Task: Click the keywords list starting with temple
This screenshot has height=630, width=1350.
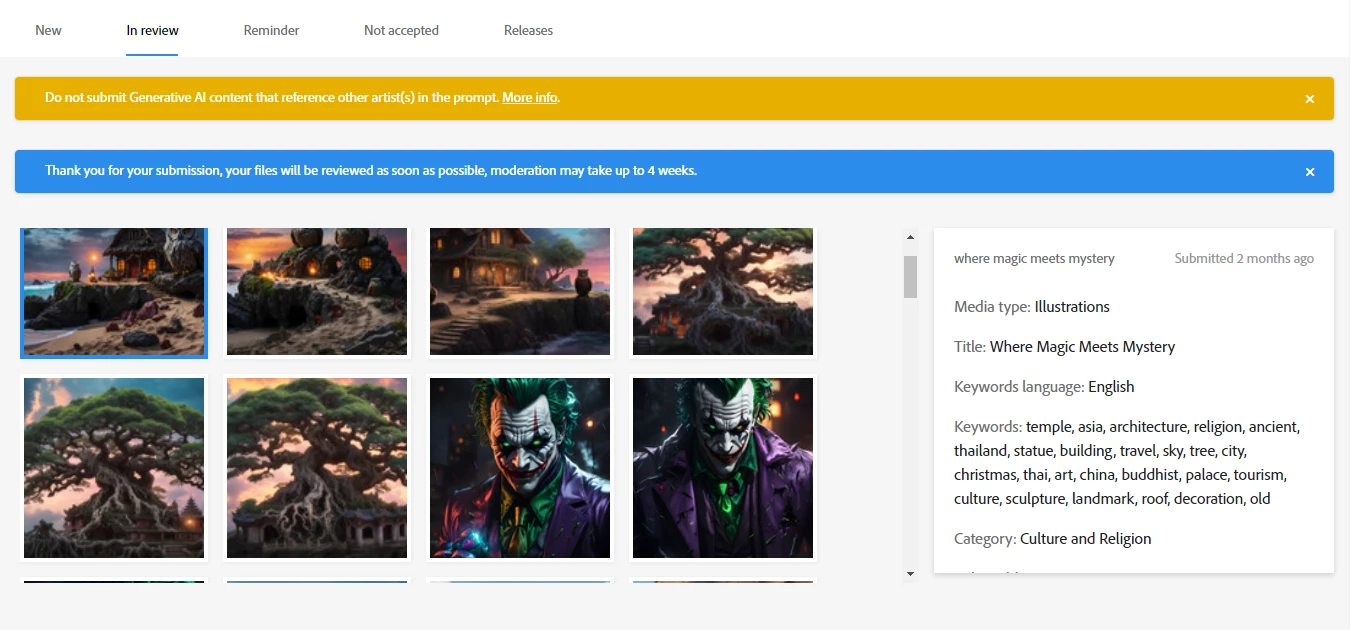Action: (x=1127, y=463)
